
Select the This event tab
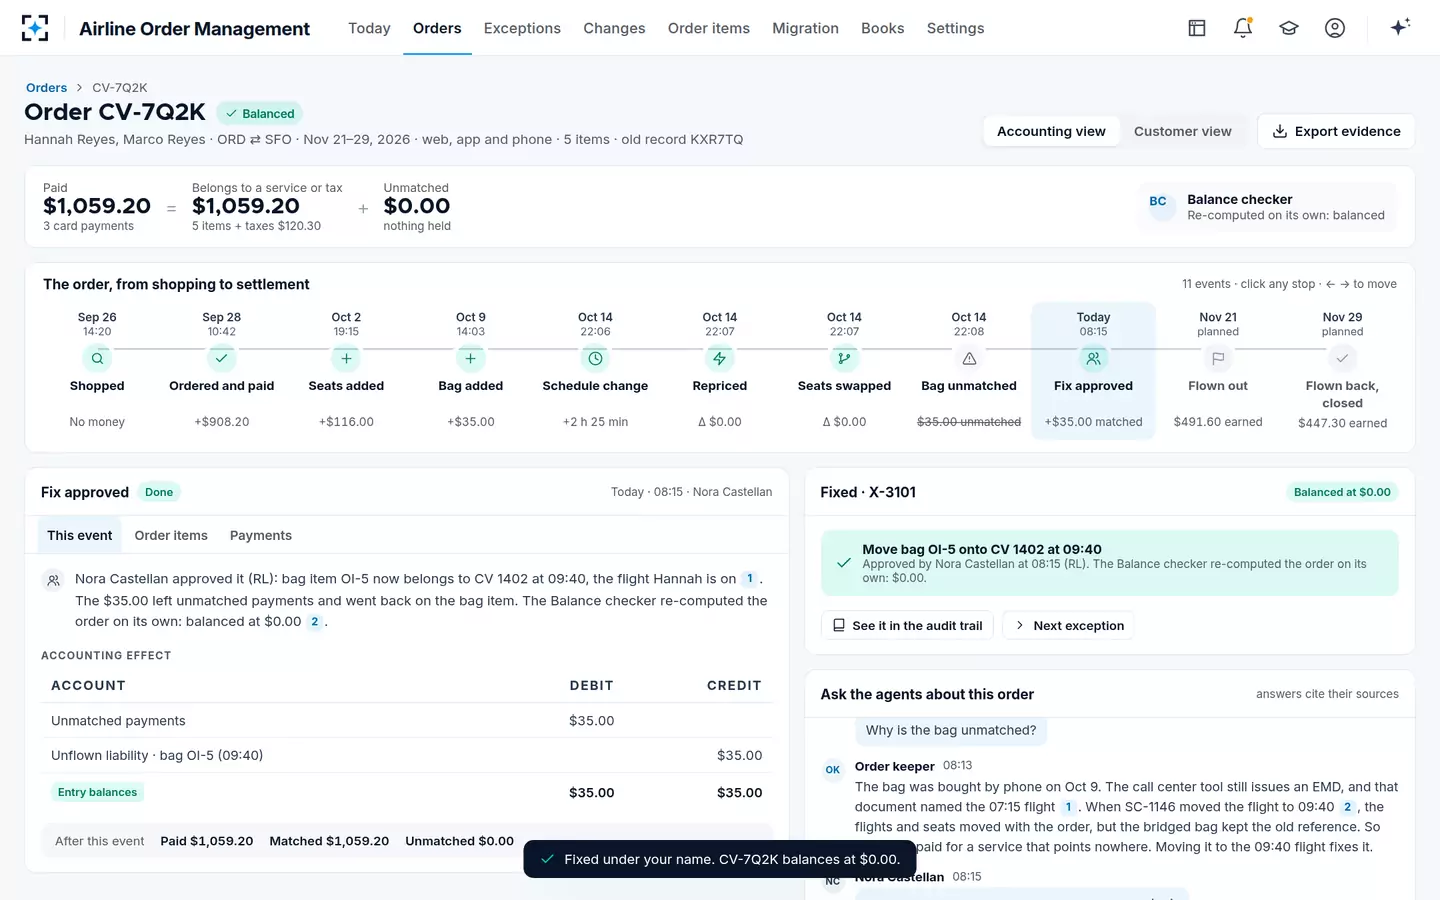pos(80,535)
